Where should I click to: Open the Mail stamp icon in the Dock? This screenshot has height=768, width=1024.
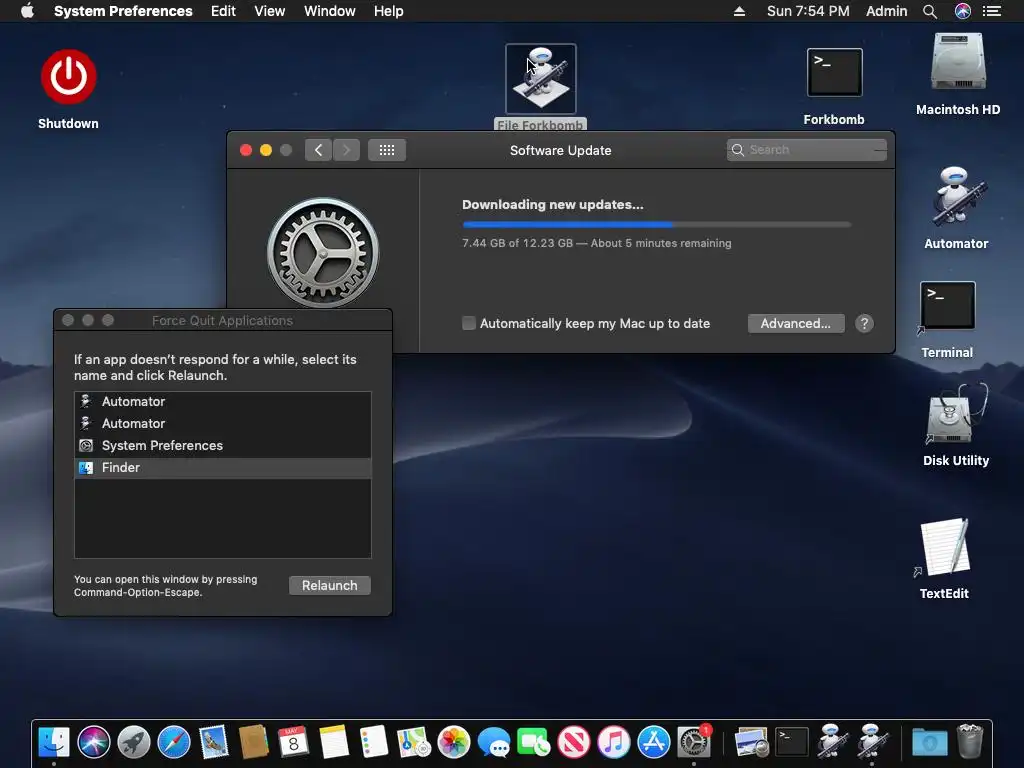coord(214,743)
